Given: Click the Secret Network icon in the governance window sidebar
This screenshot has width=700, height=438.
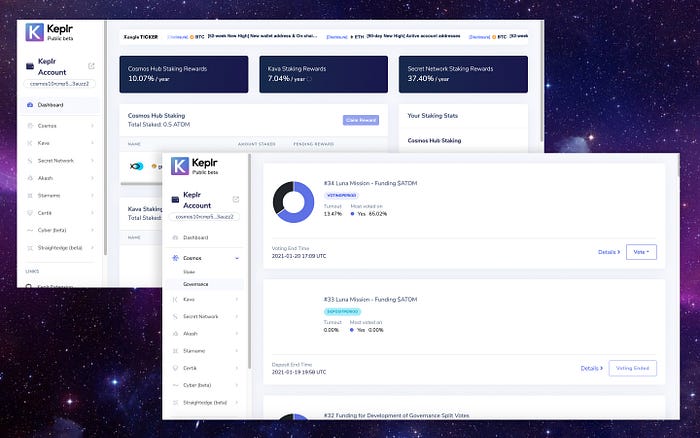Looking at the screenshot, I should tap(175, 317).
